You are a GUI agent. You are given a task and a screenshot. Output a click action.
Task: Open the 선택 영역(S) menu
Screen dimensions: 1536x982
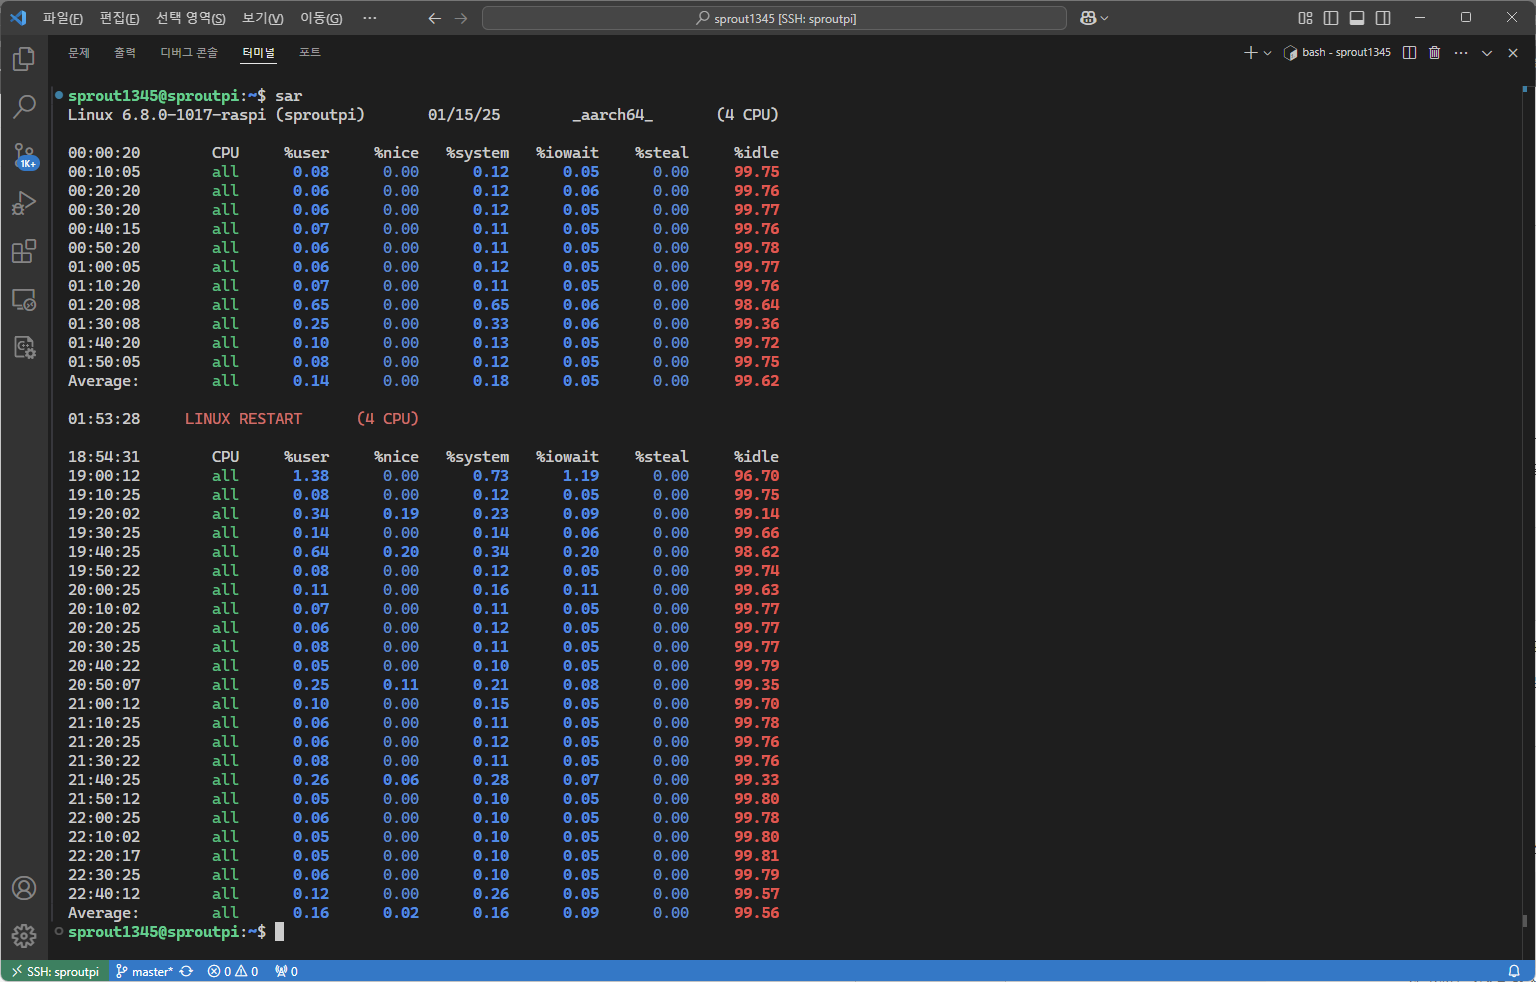(x=191, y=18)
